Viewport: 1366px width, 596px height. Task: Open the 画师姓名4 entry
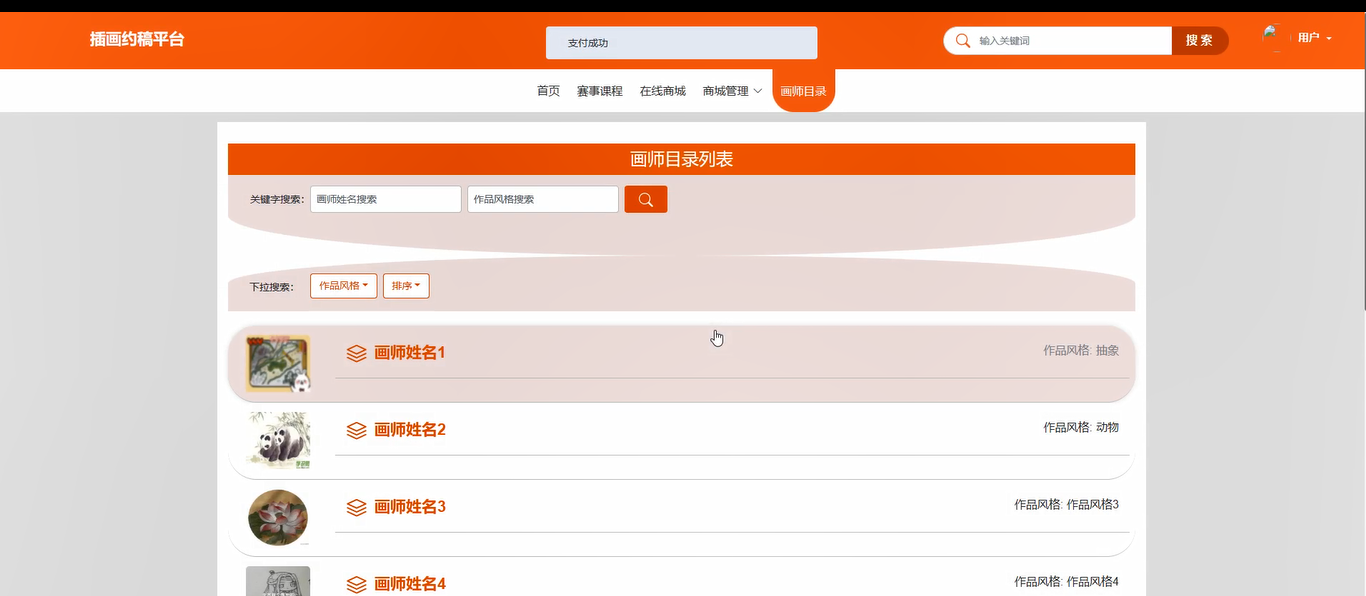pyautogui.click(x=410, y=584)
